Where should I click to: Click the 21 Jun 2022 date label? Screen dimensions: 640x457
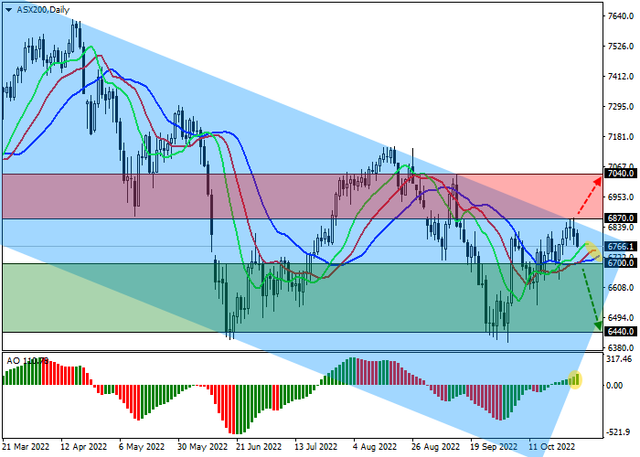point(259,447)
